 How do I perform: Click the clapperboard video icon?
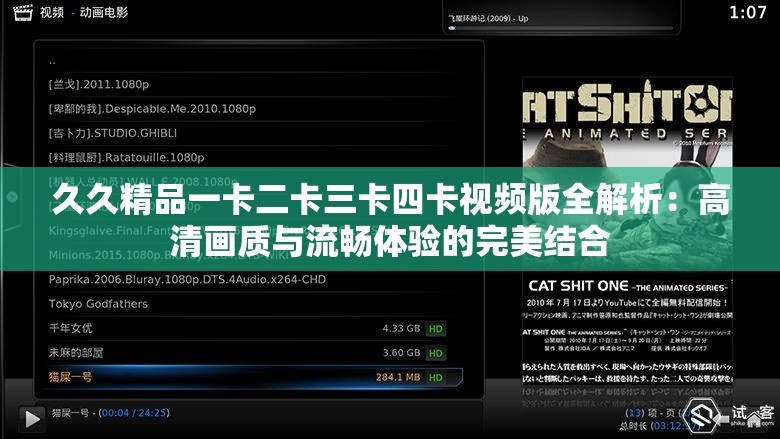22,12
